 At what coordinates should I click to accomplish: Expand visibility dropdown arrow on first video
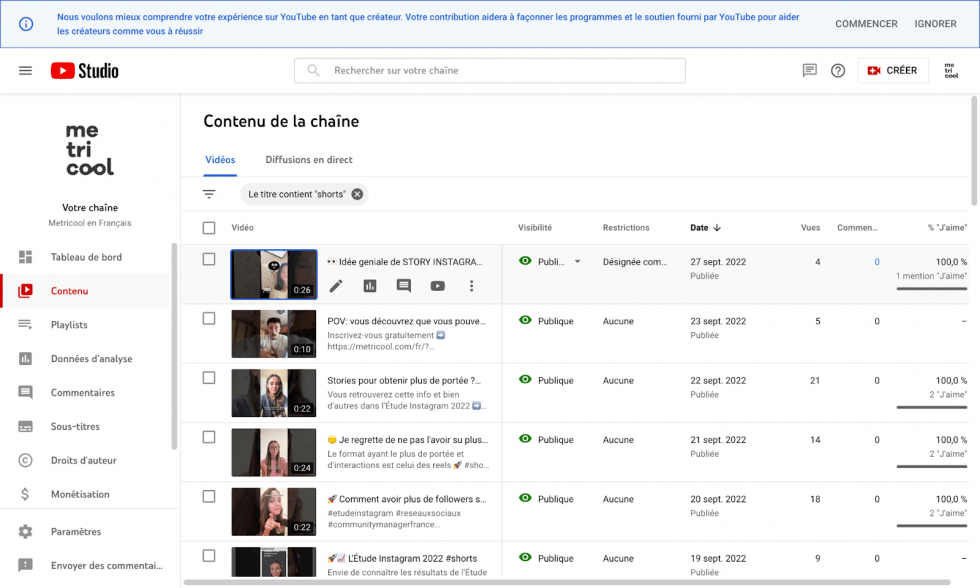(578, 262)
